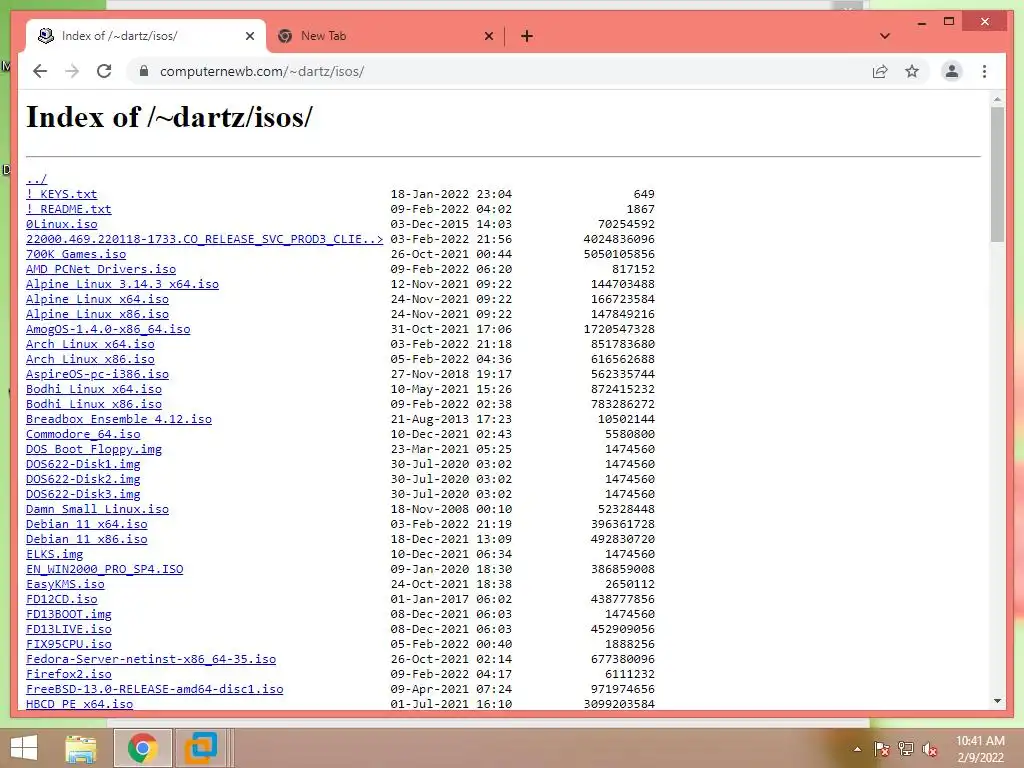The image size is (1024, 768).
Task: Click the muted volume tray icon
Action: [x=929, y=749]
